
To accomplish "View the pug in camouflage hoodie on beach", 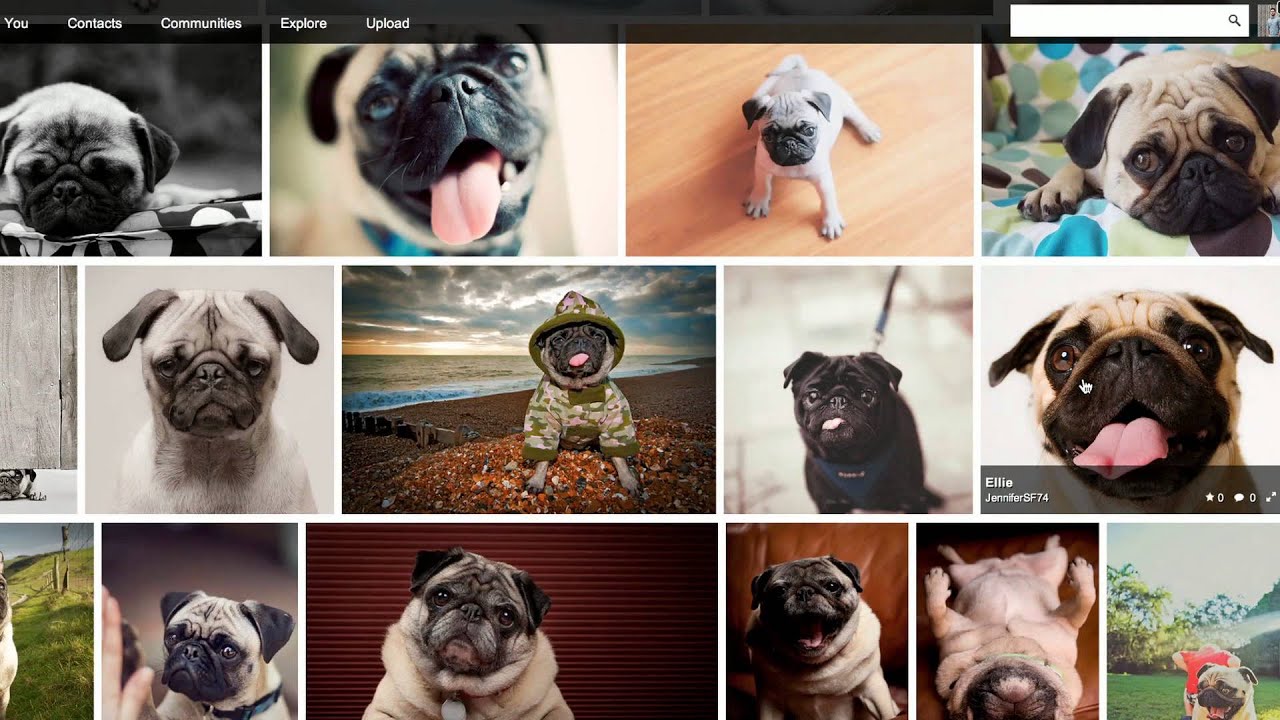I will pos(529,389).
